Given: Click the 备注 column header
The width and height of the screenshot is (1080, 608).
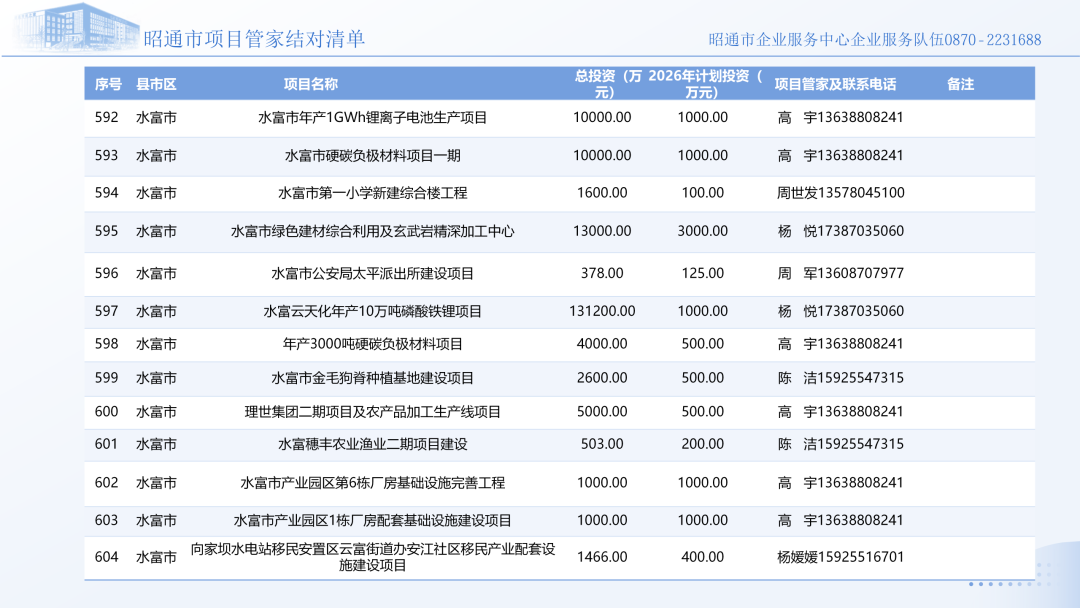Looking at the screenshot, I should pyautogui.click(x=960, y=84).
